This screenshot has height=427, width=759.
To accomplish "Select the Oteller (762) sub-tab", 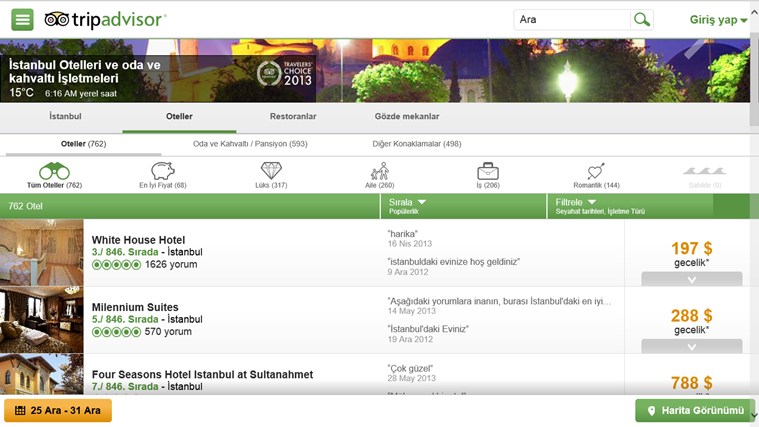I will tap(83, 144).
